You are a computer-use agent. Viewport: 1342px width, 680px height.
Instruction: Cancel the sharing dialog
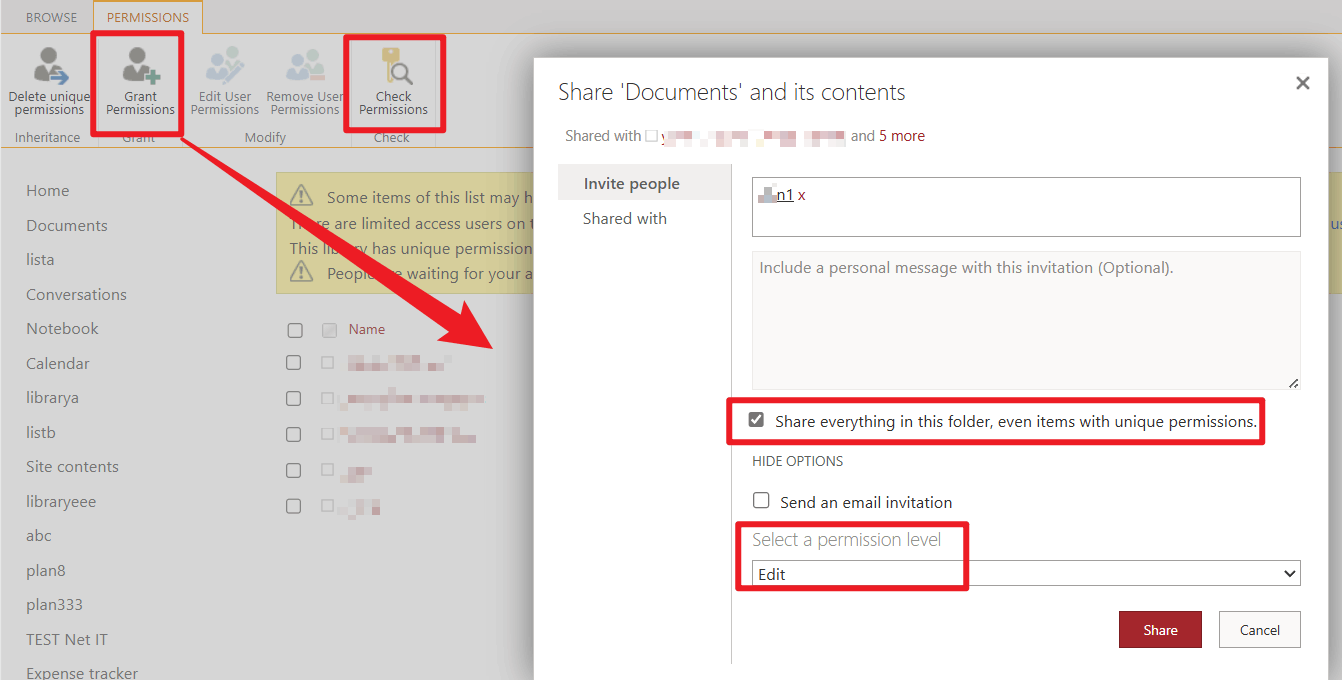click(x=1259, y=629)
